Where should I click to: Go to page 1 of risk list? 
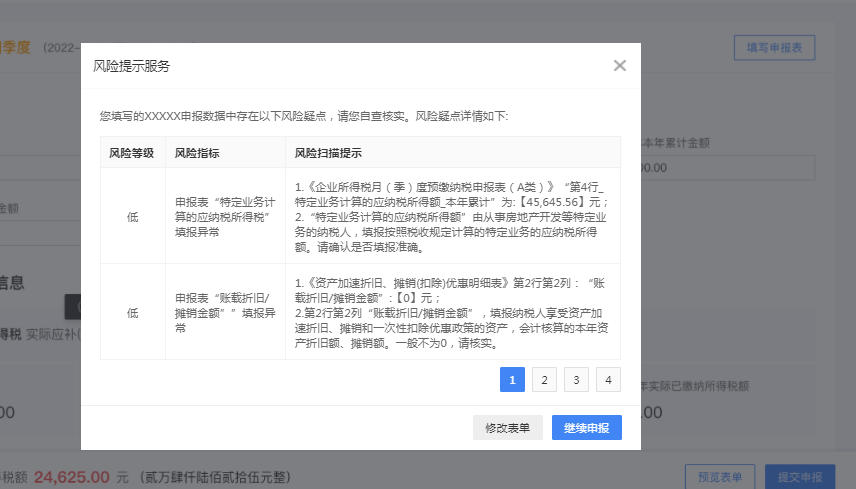(x=512, y=380)
